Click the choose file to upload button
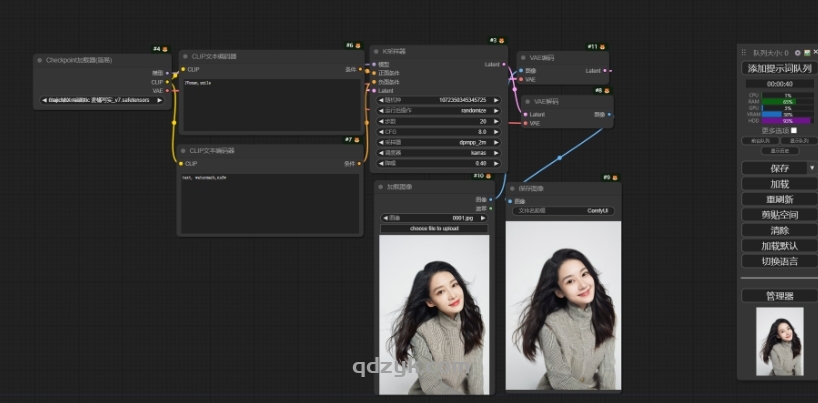 [x=434, y=228]
